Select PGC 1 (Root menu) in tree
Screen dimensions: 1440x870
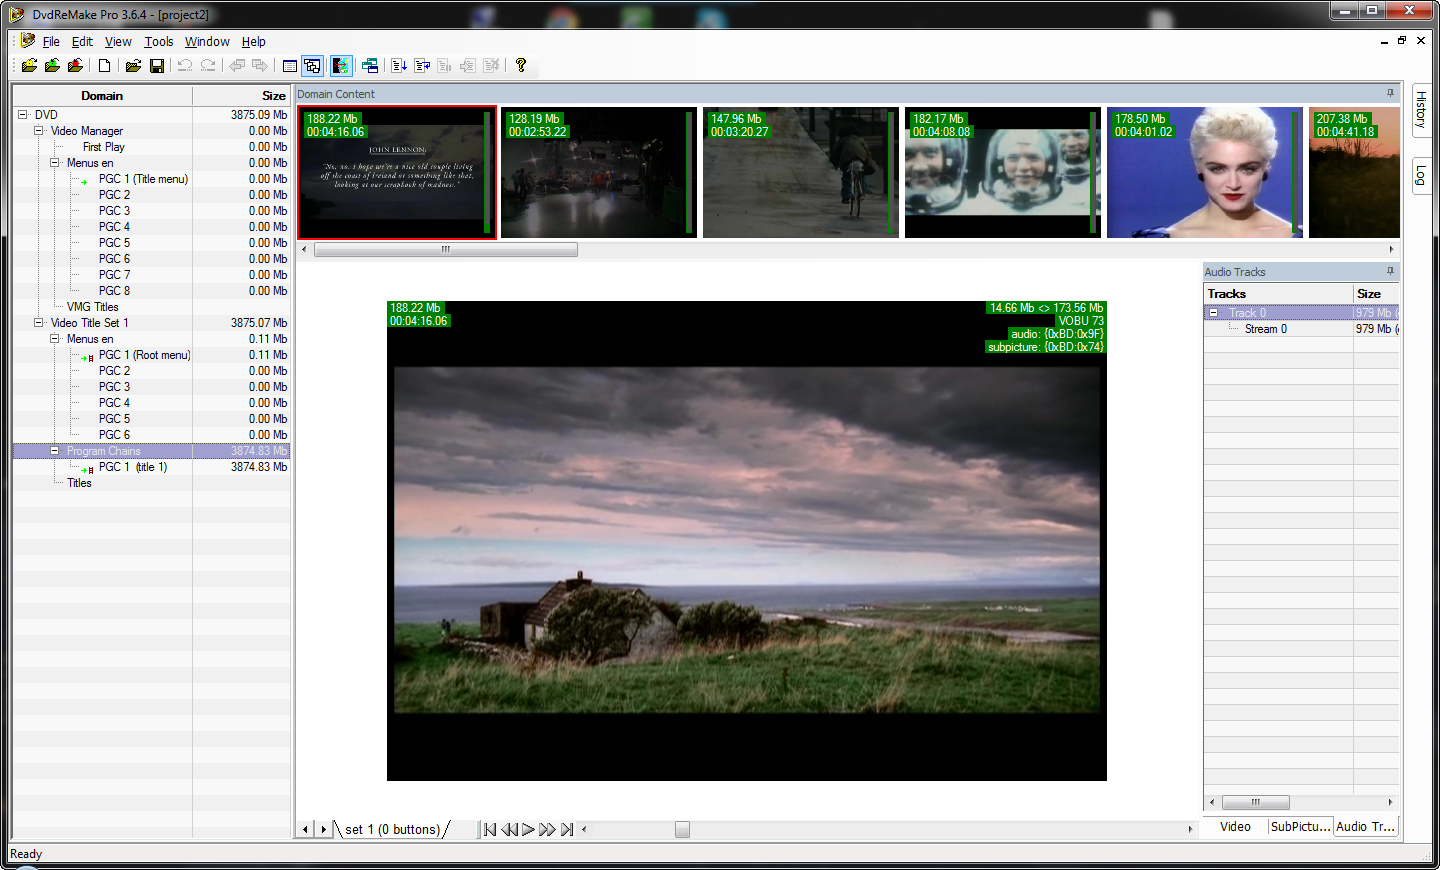click(144, 355)
